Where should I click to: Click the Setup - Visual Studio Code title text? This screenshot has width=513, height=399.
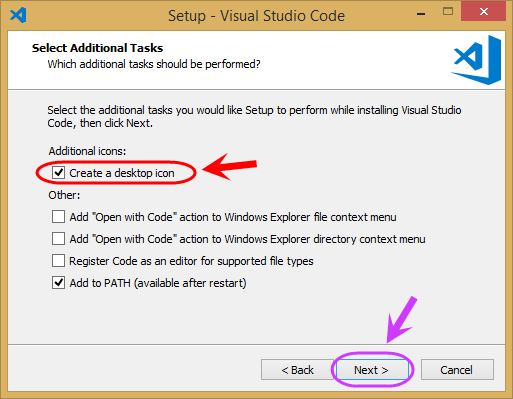(256, 16)
